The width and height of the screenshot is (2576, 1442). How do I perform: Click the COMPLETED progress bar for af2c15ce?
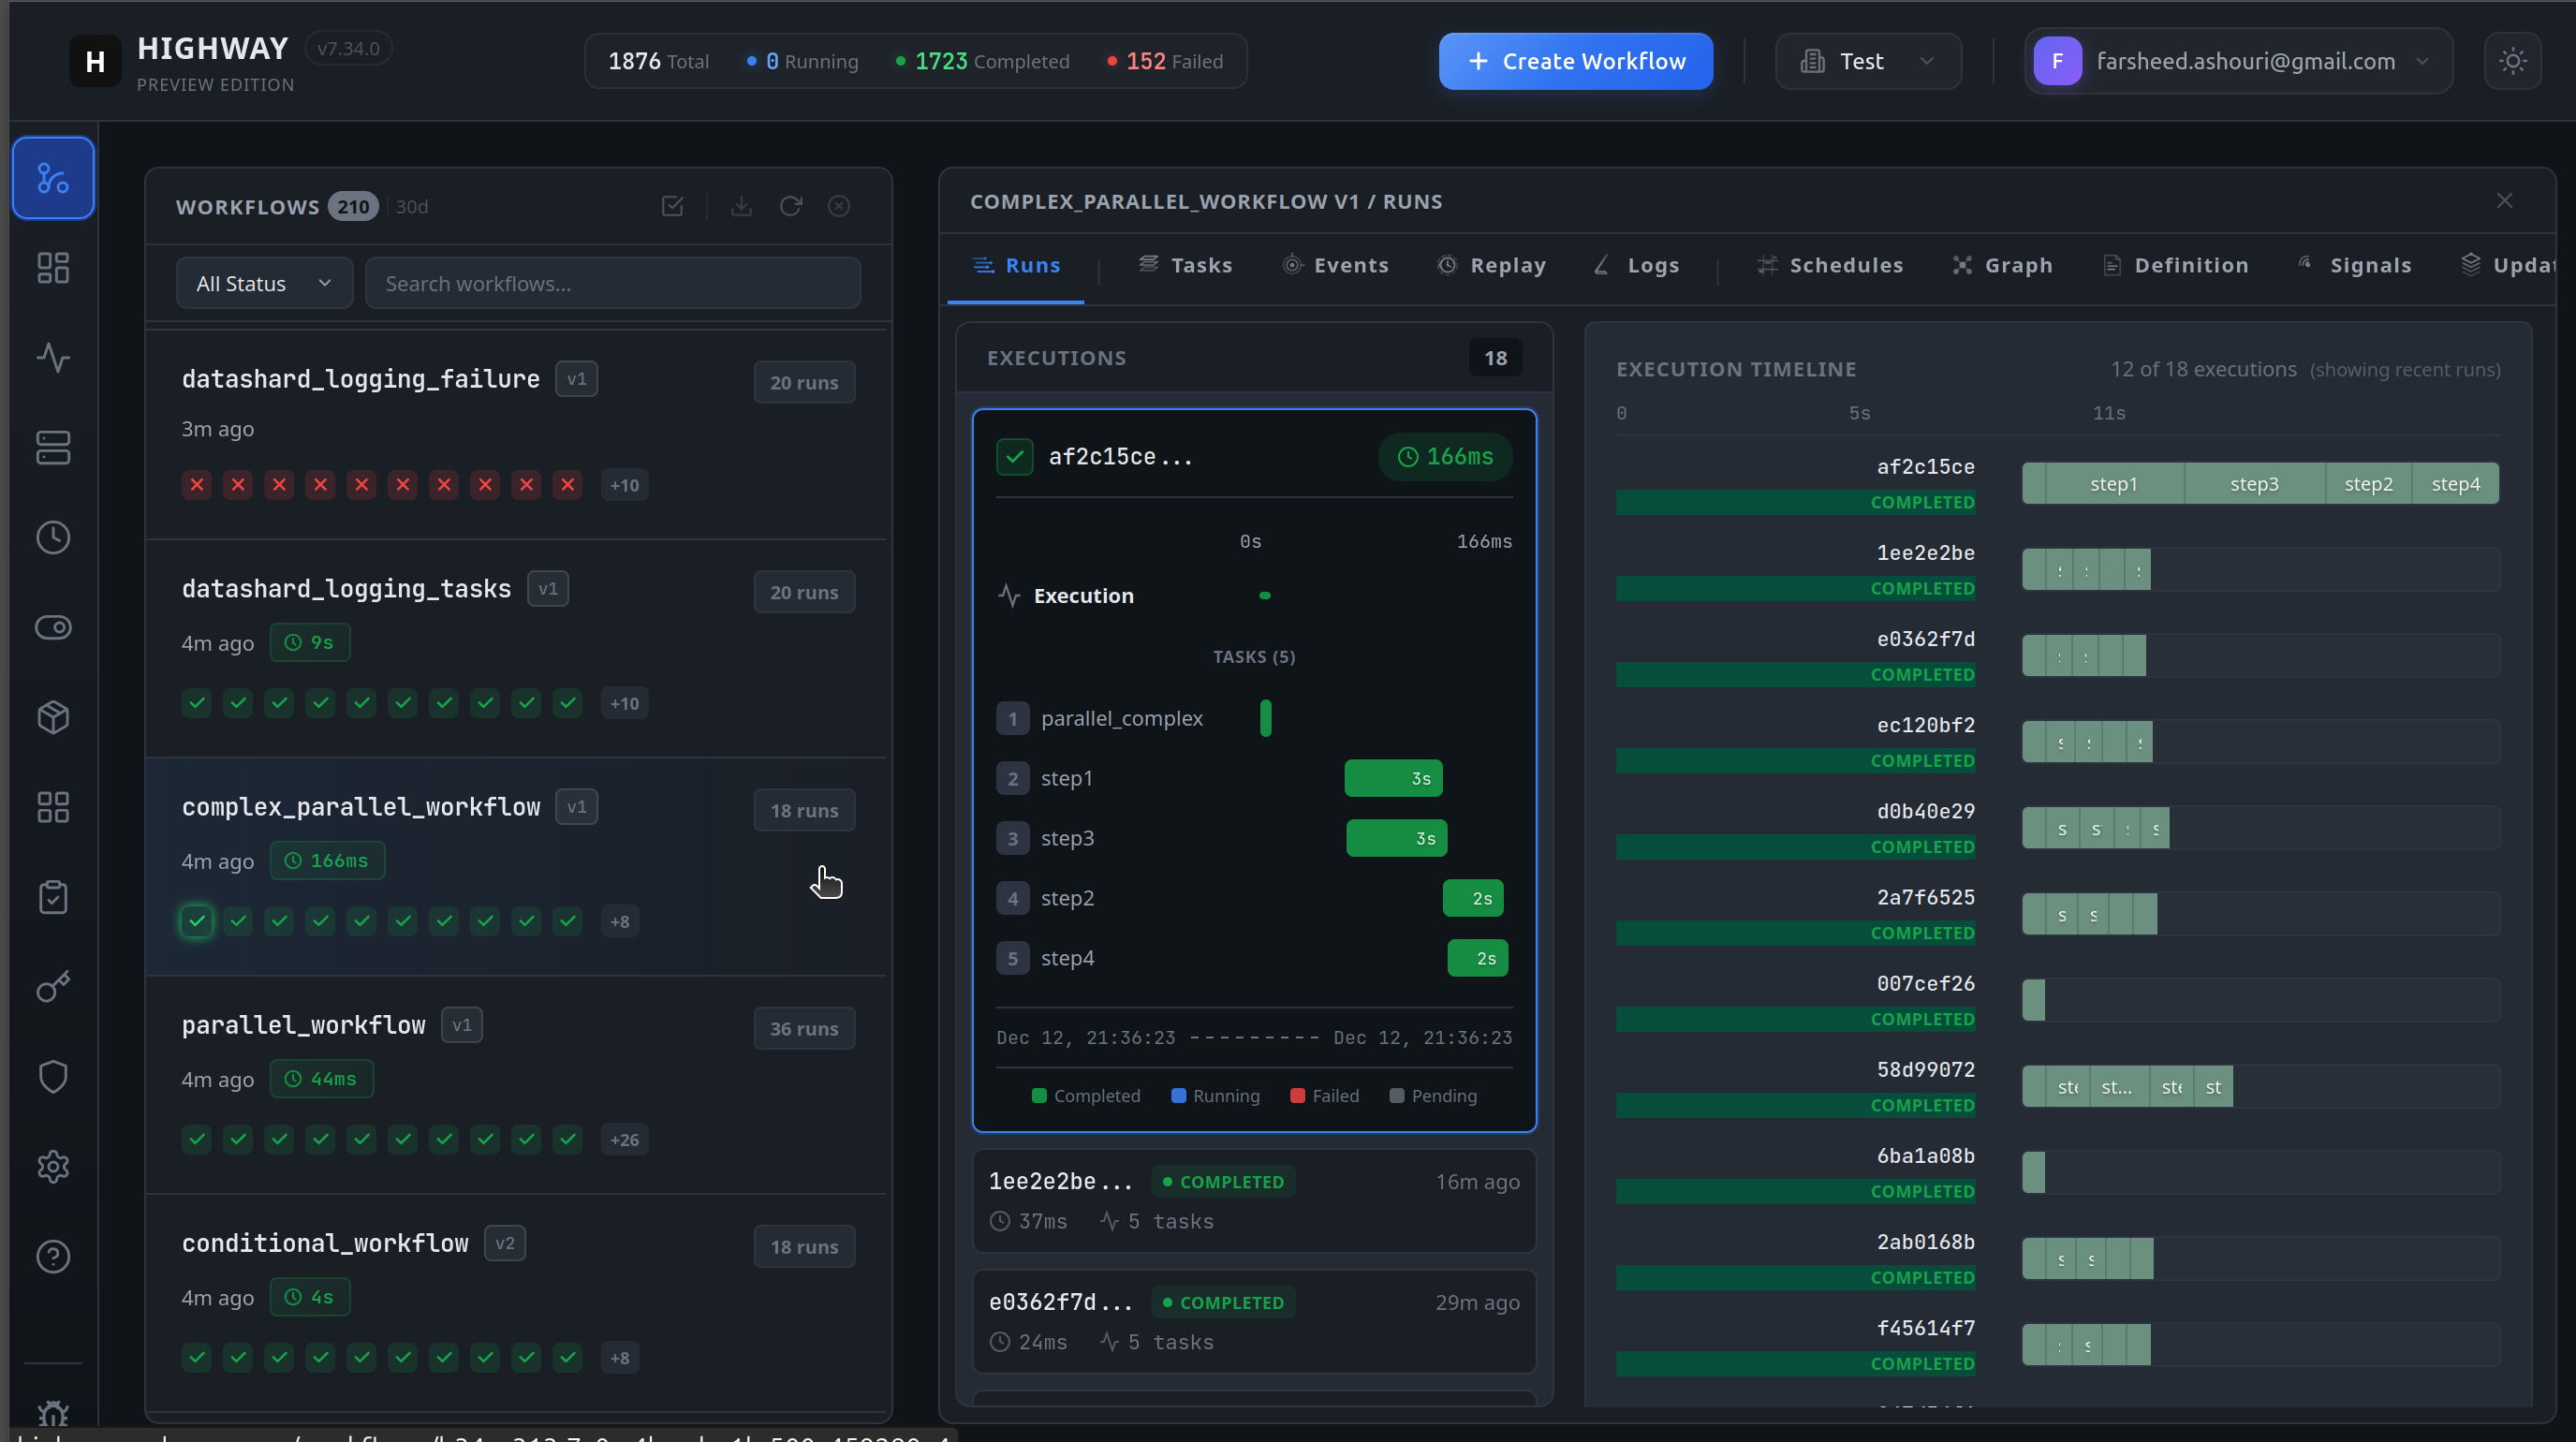pos(1795,502)
